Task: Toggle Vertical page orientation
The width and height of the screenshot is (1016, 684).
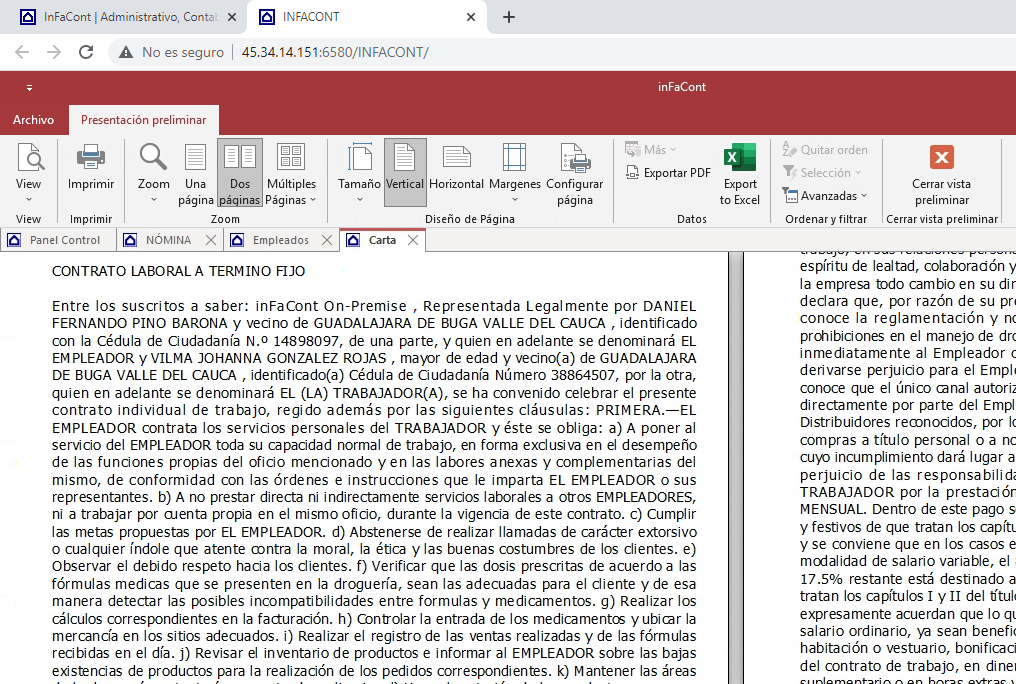Action: 405,172
